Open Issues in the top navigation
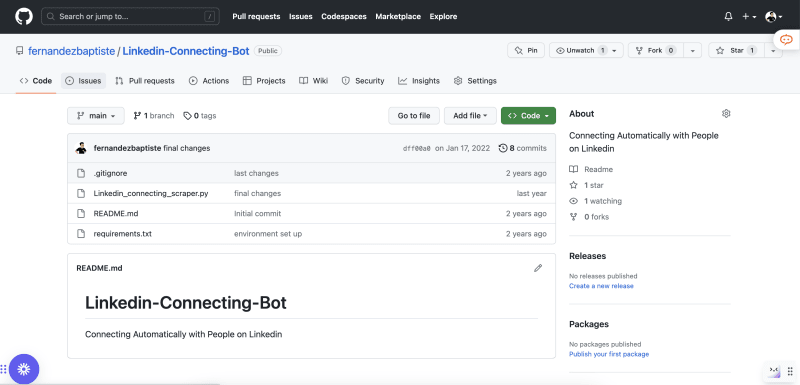Image resolution: width=800 pixels, height=385 pixels. click(301, 16)
